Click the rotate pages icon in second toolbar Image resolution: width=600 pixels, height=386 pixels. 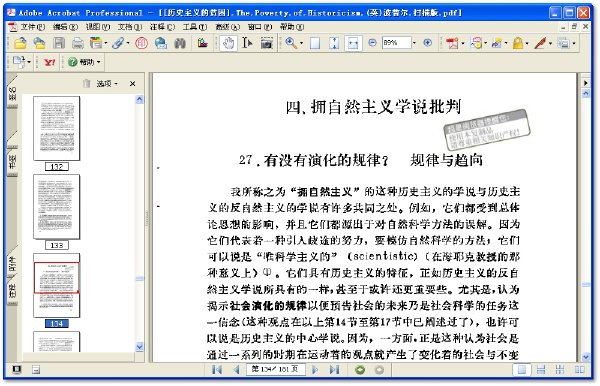[x=19, y=62]
